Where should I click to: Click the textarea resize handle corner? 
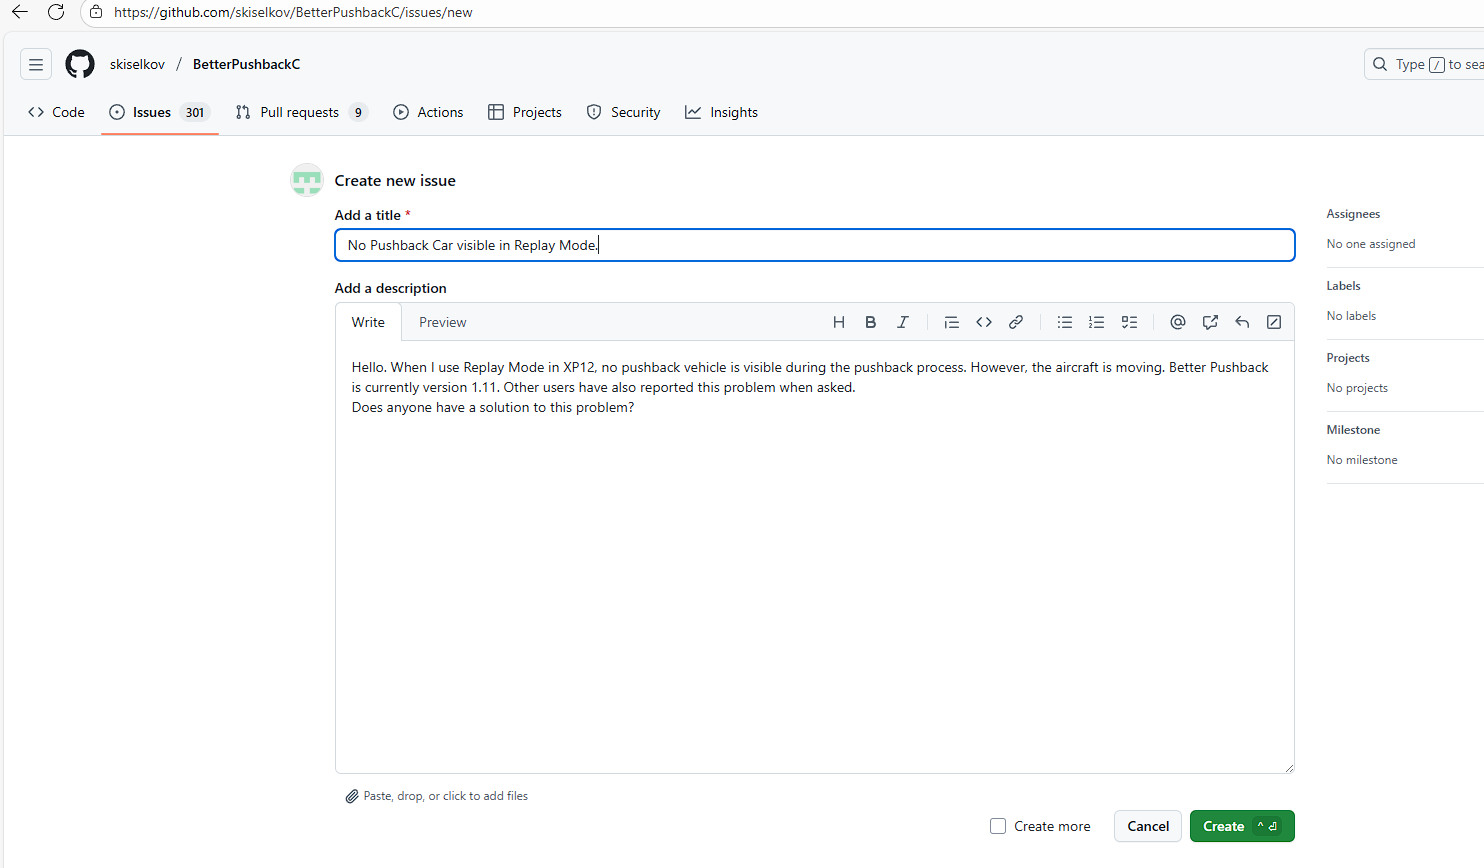coord(1288,767)
